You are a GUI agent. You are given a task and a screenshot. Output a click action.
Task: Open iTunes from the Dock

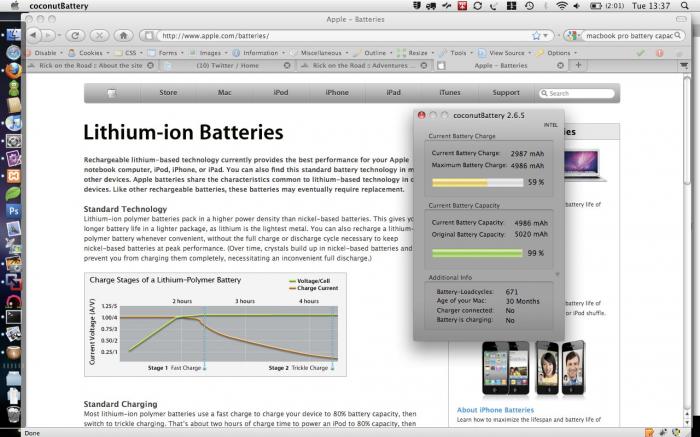[x=13, y=123]
